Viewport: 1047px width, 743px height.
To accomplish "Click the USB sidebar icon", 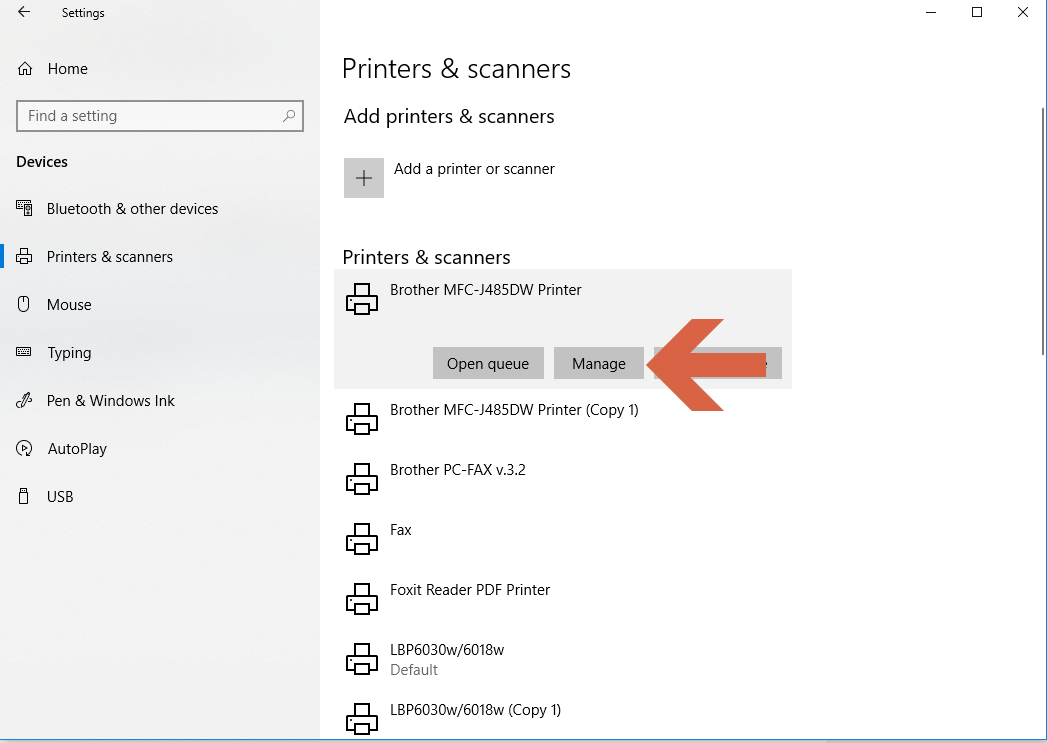I will pos(23,496).
